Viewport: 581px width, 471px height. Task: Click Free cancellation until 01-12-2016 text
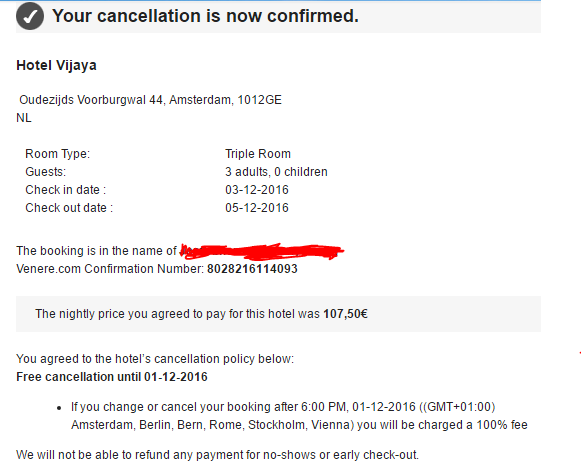tap(112, 377)
